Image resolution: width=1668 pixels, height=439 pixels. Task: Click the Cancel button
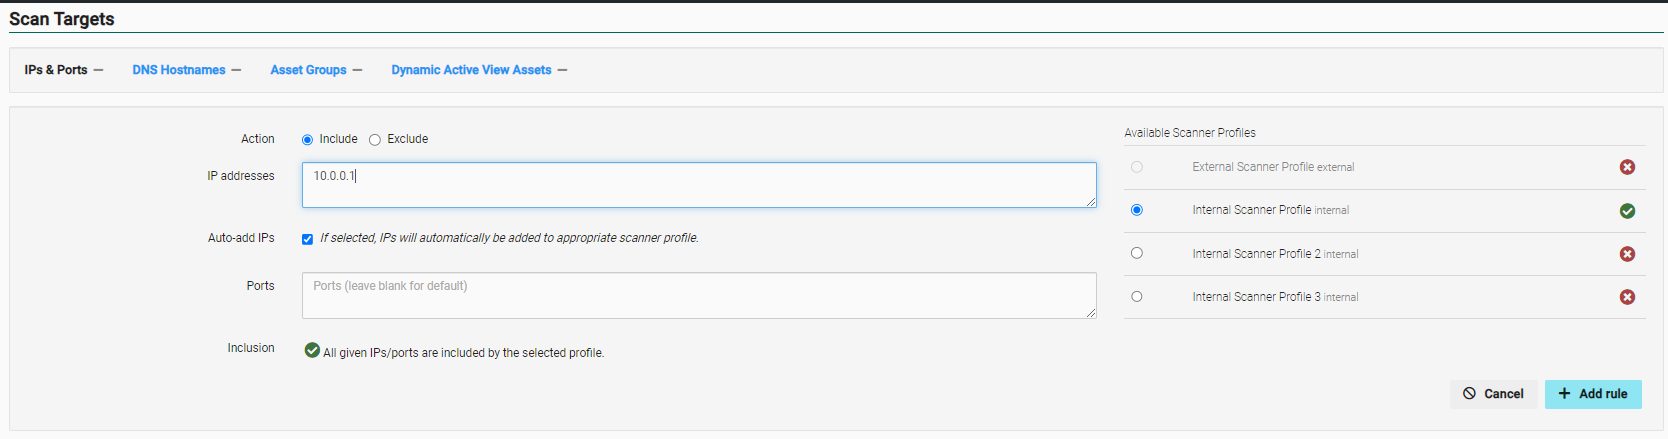1493,394
